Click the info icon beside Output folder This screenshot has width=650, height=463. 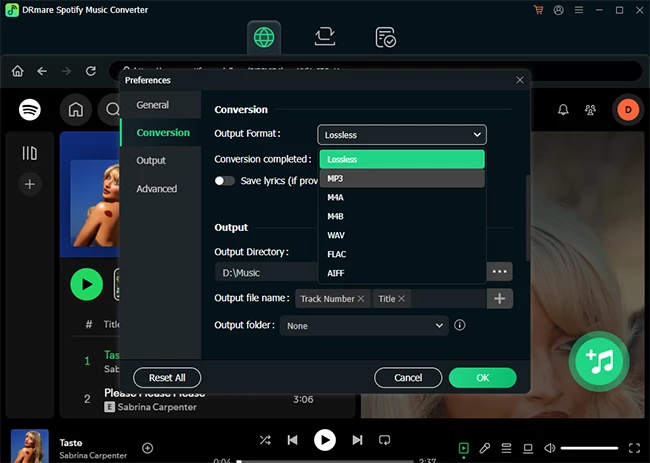[x=460, y=325]
